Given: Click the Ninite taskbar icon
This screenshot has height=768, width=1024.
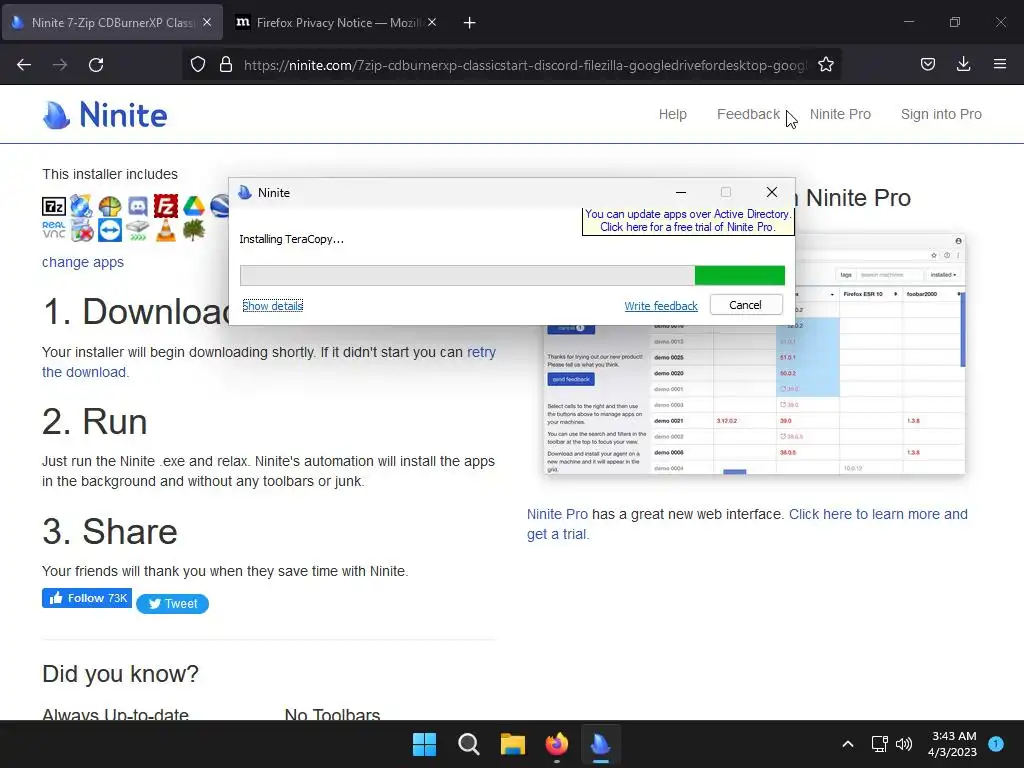Looking at the screenshot, I should (601, 744).
